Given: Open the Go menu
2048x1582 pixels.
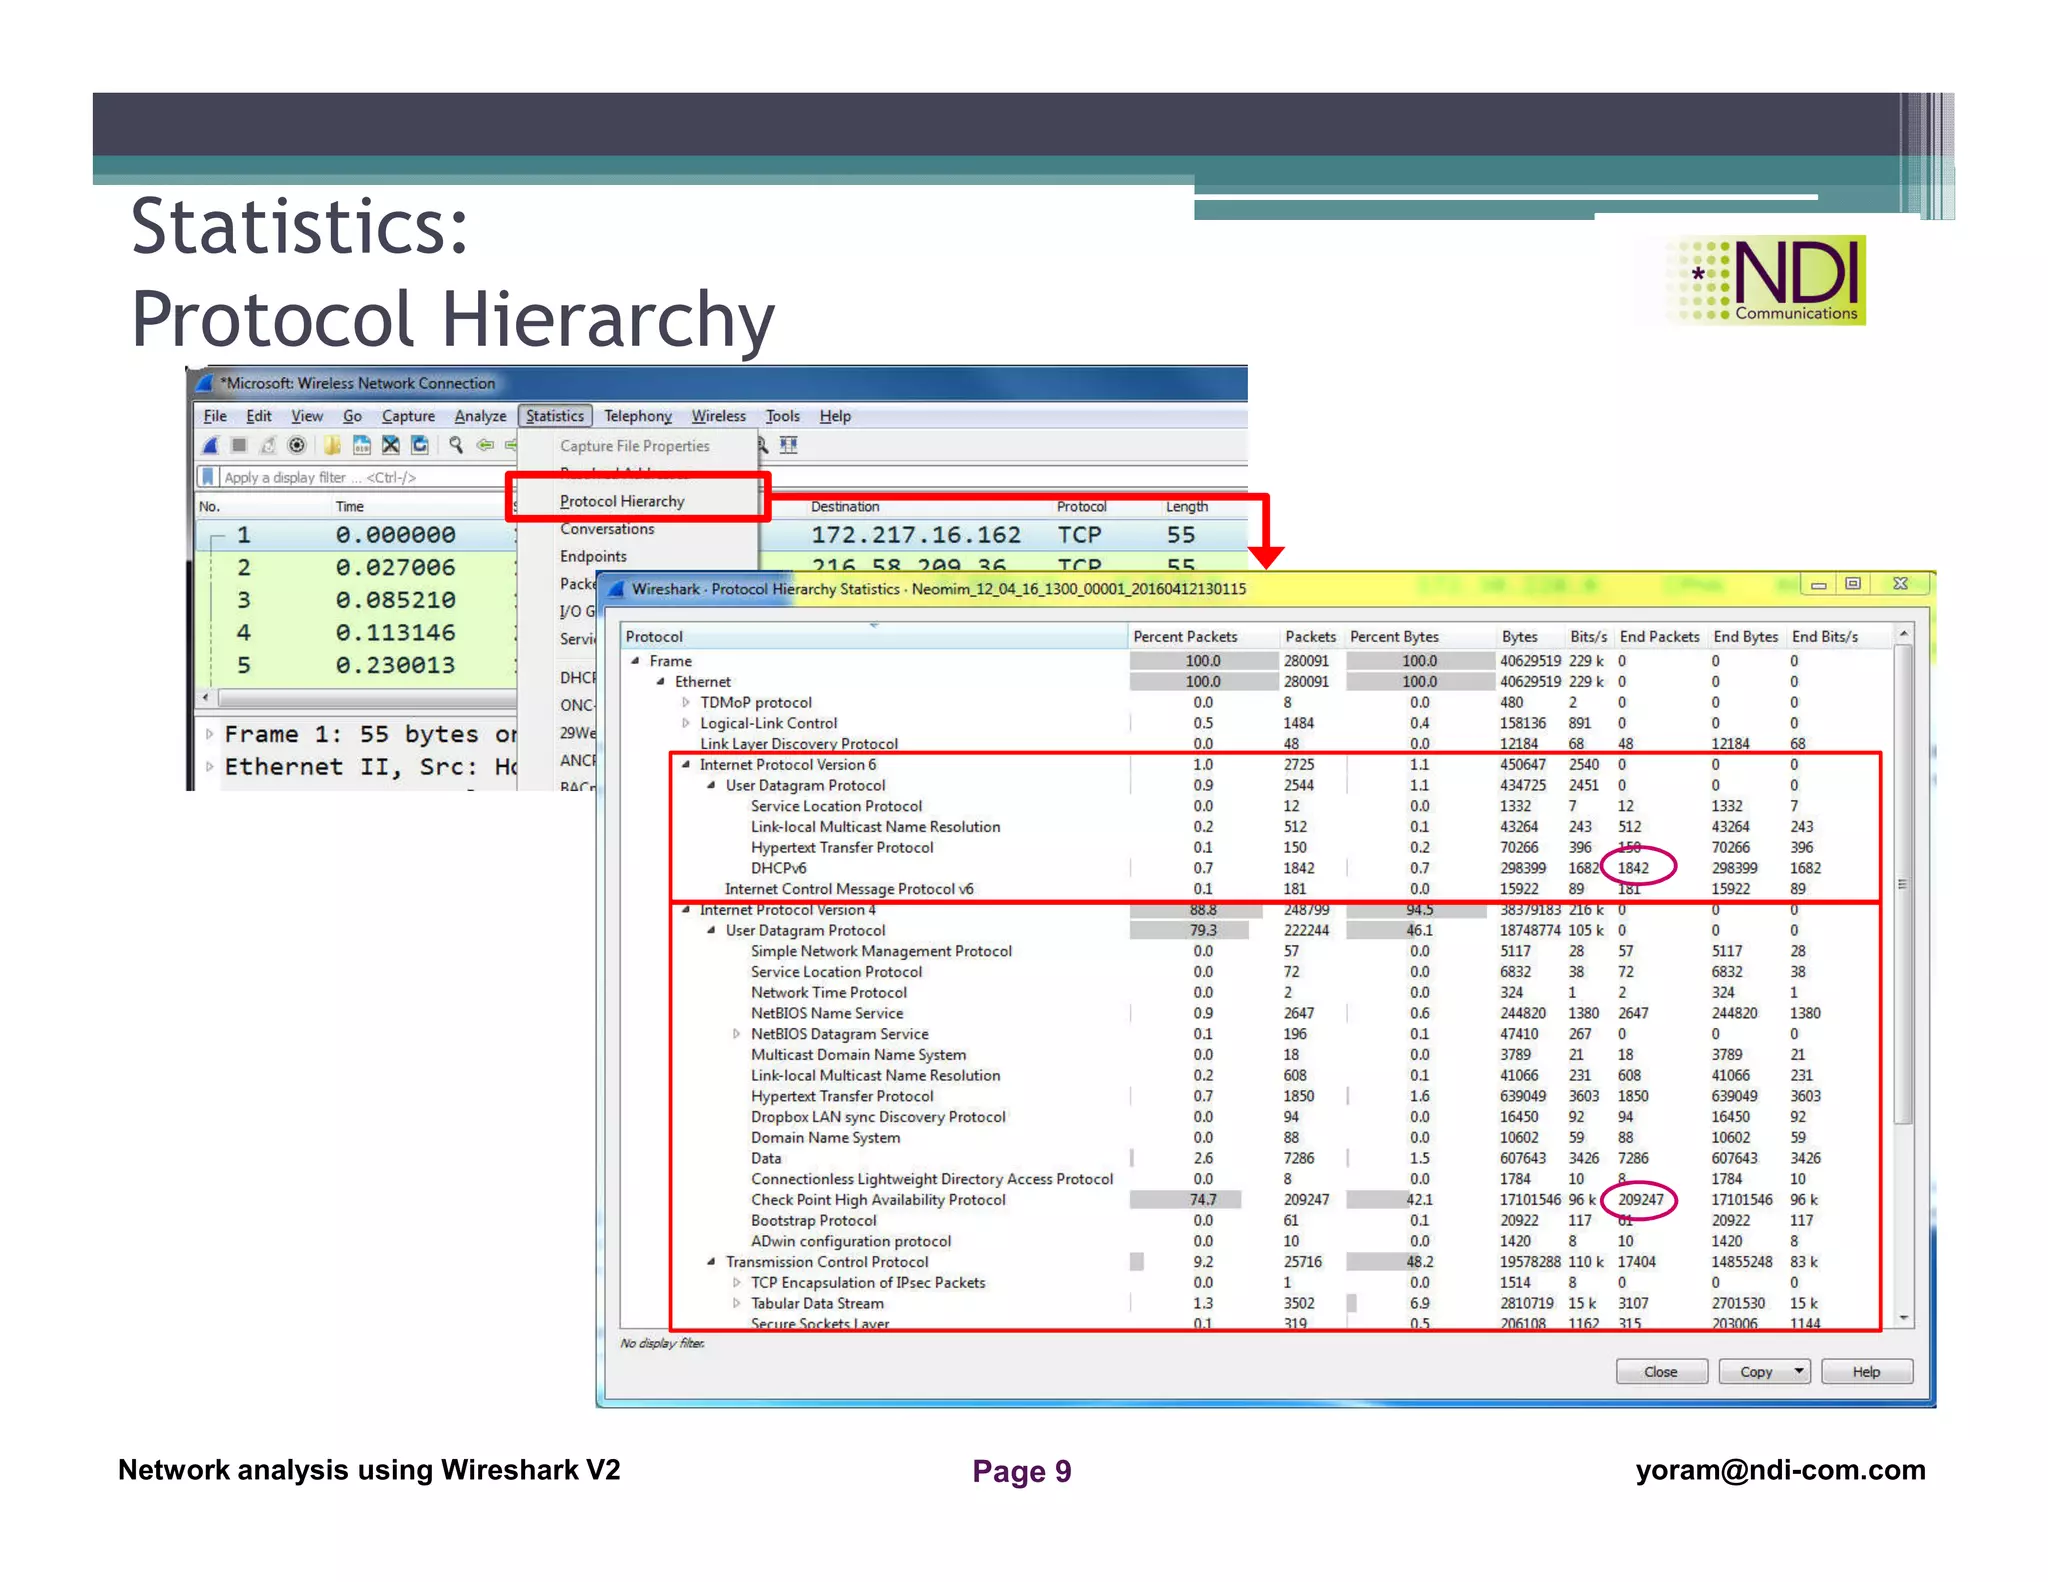Looking at the screenshot, I should coord(352,416).
